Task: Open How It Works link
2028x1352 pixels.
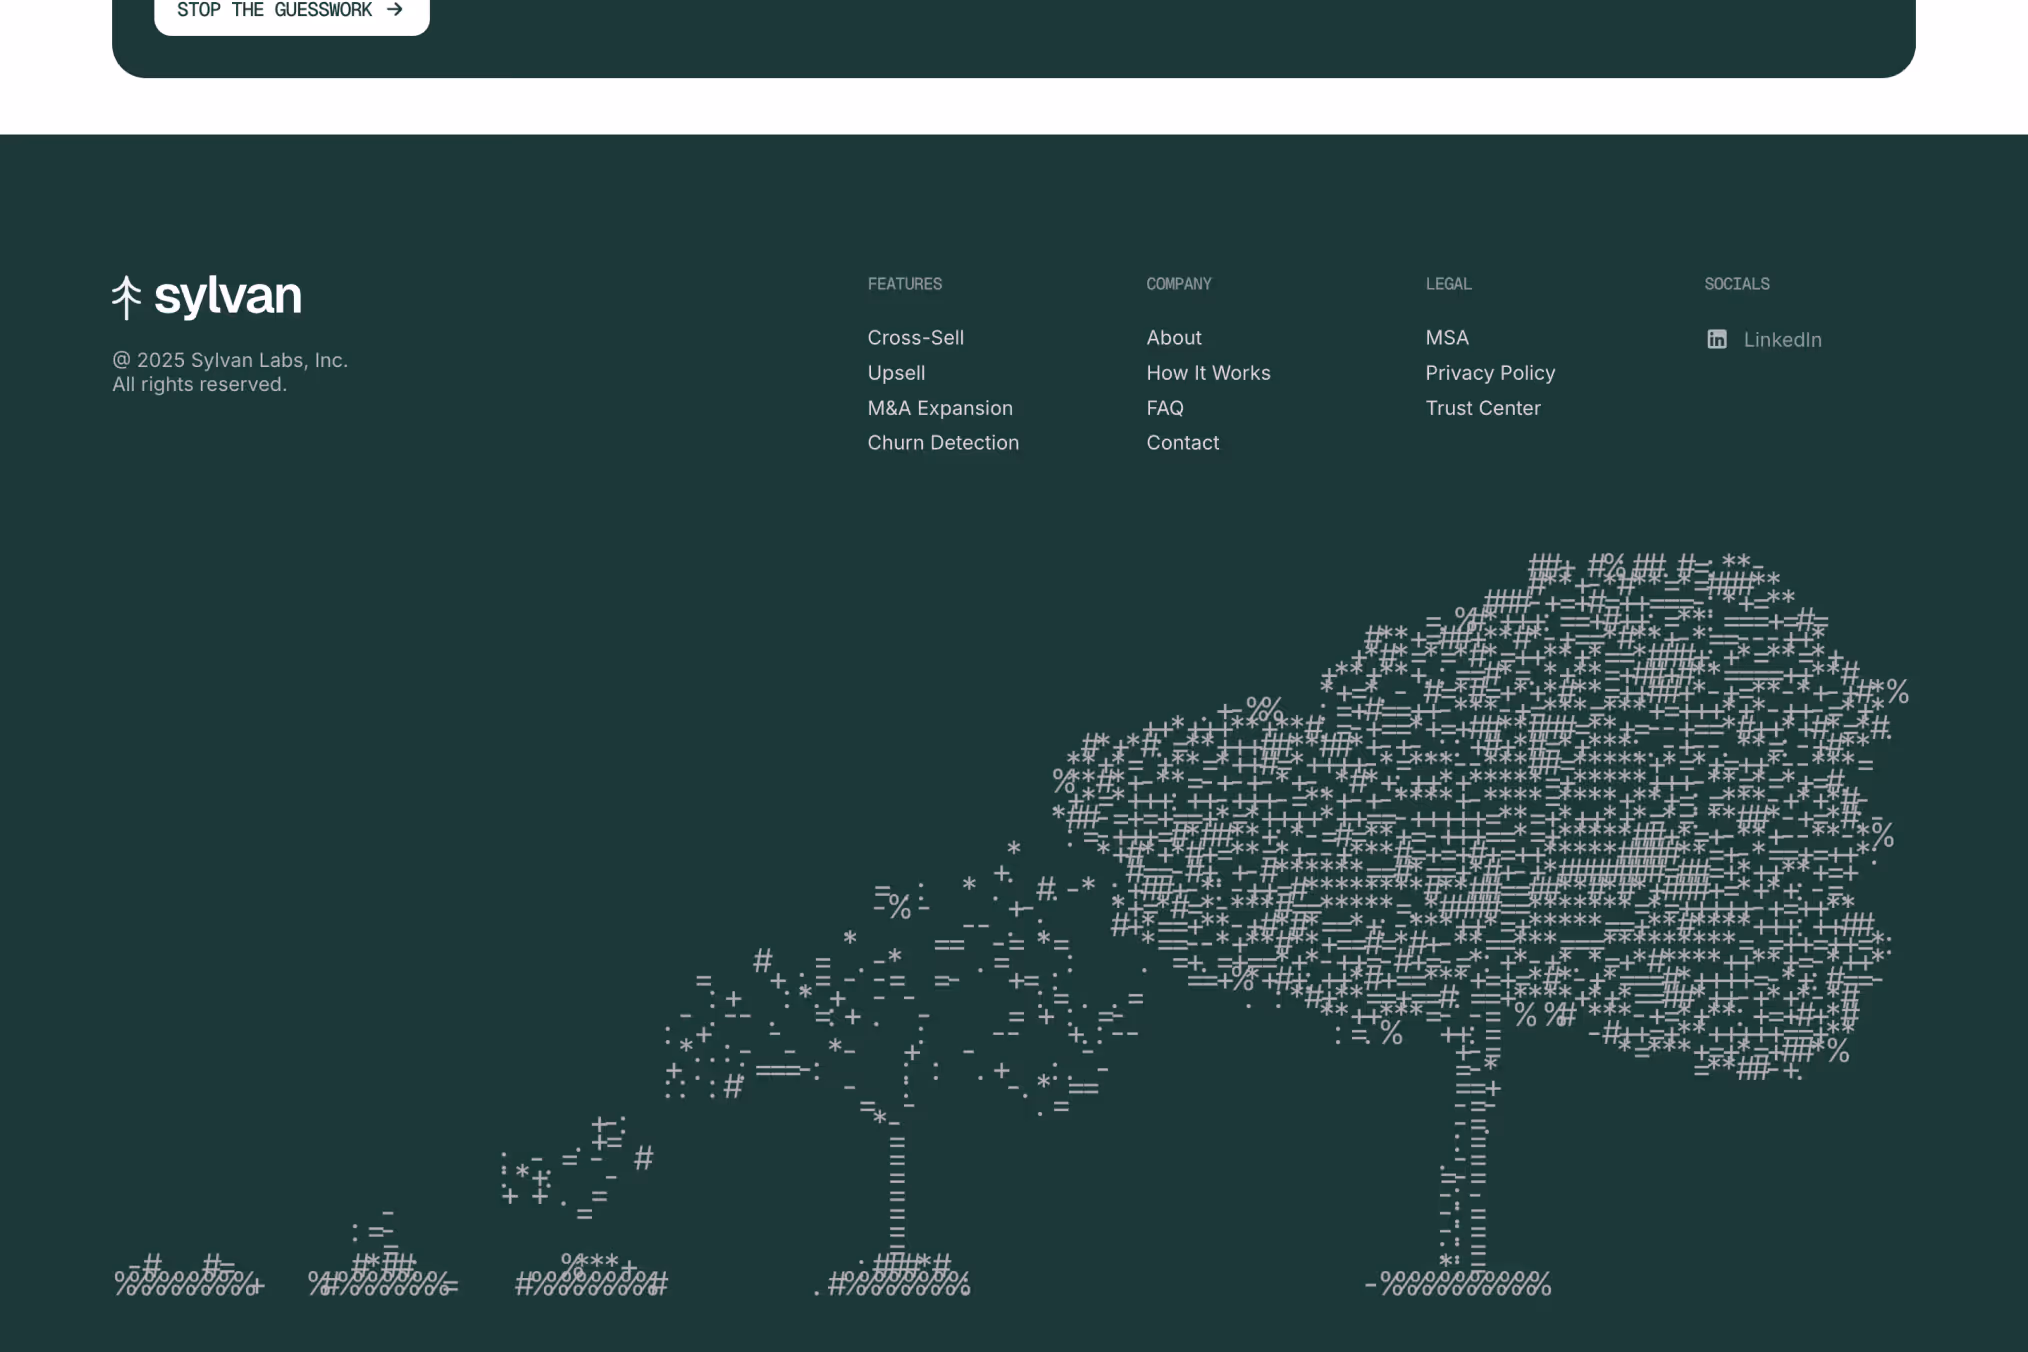Action: [1207, 373]
